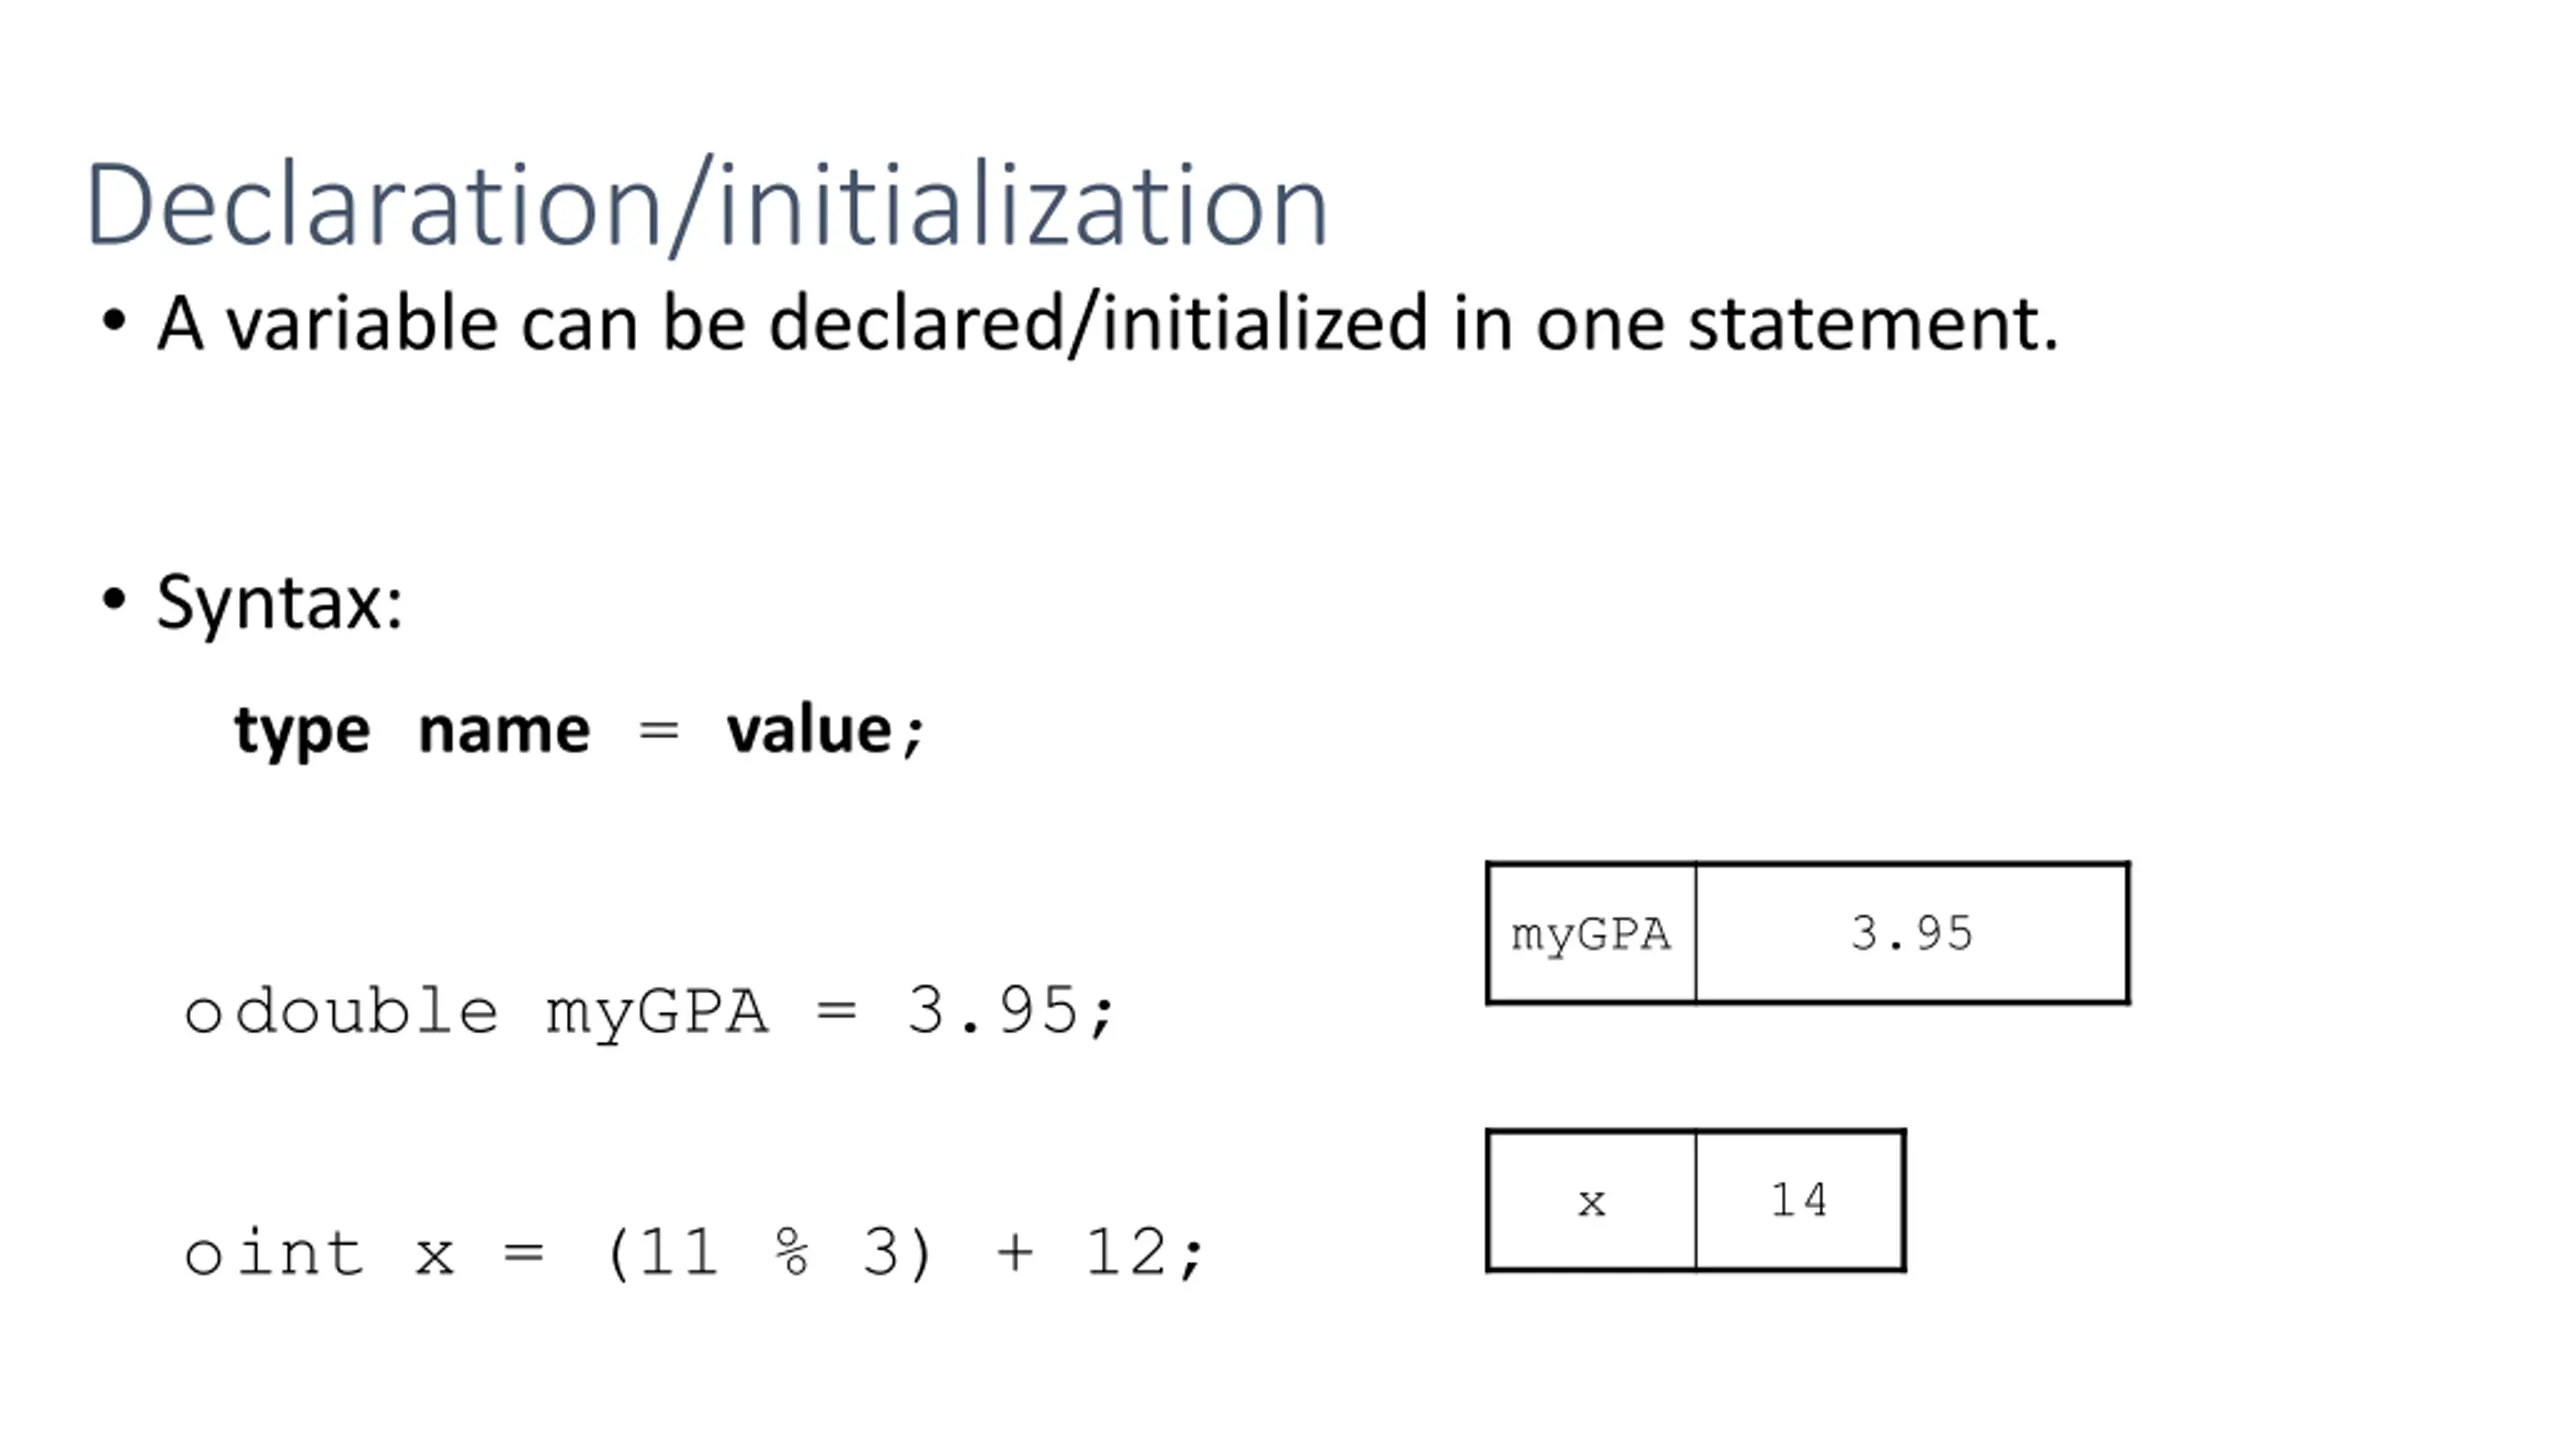Click the slide title "Declaration/initialization"
Viewport: 2560px width, 1440px height.
[706, 205]
